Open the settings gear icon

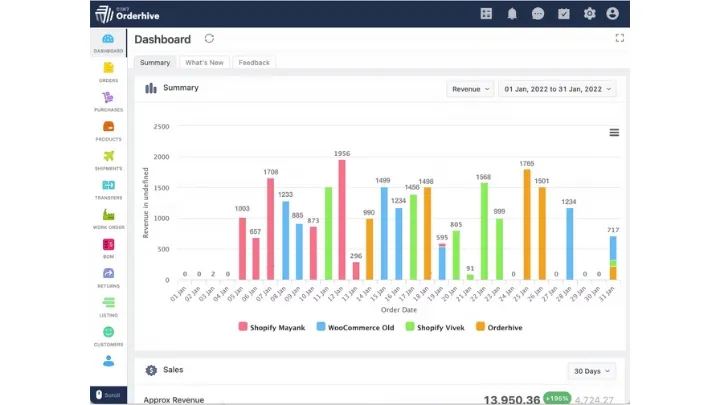[589, 14]
